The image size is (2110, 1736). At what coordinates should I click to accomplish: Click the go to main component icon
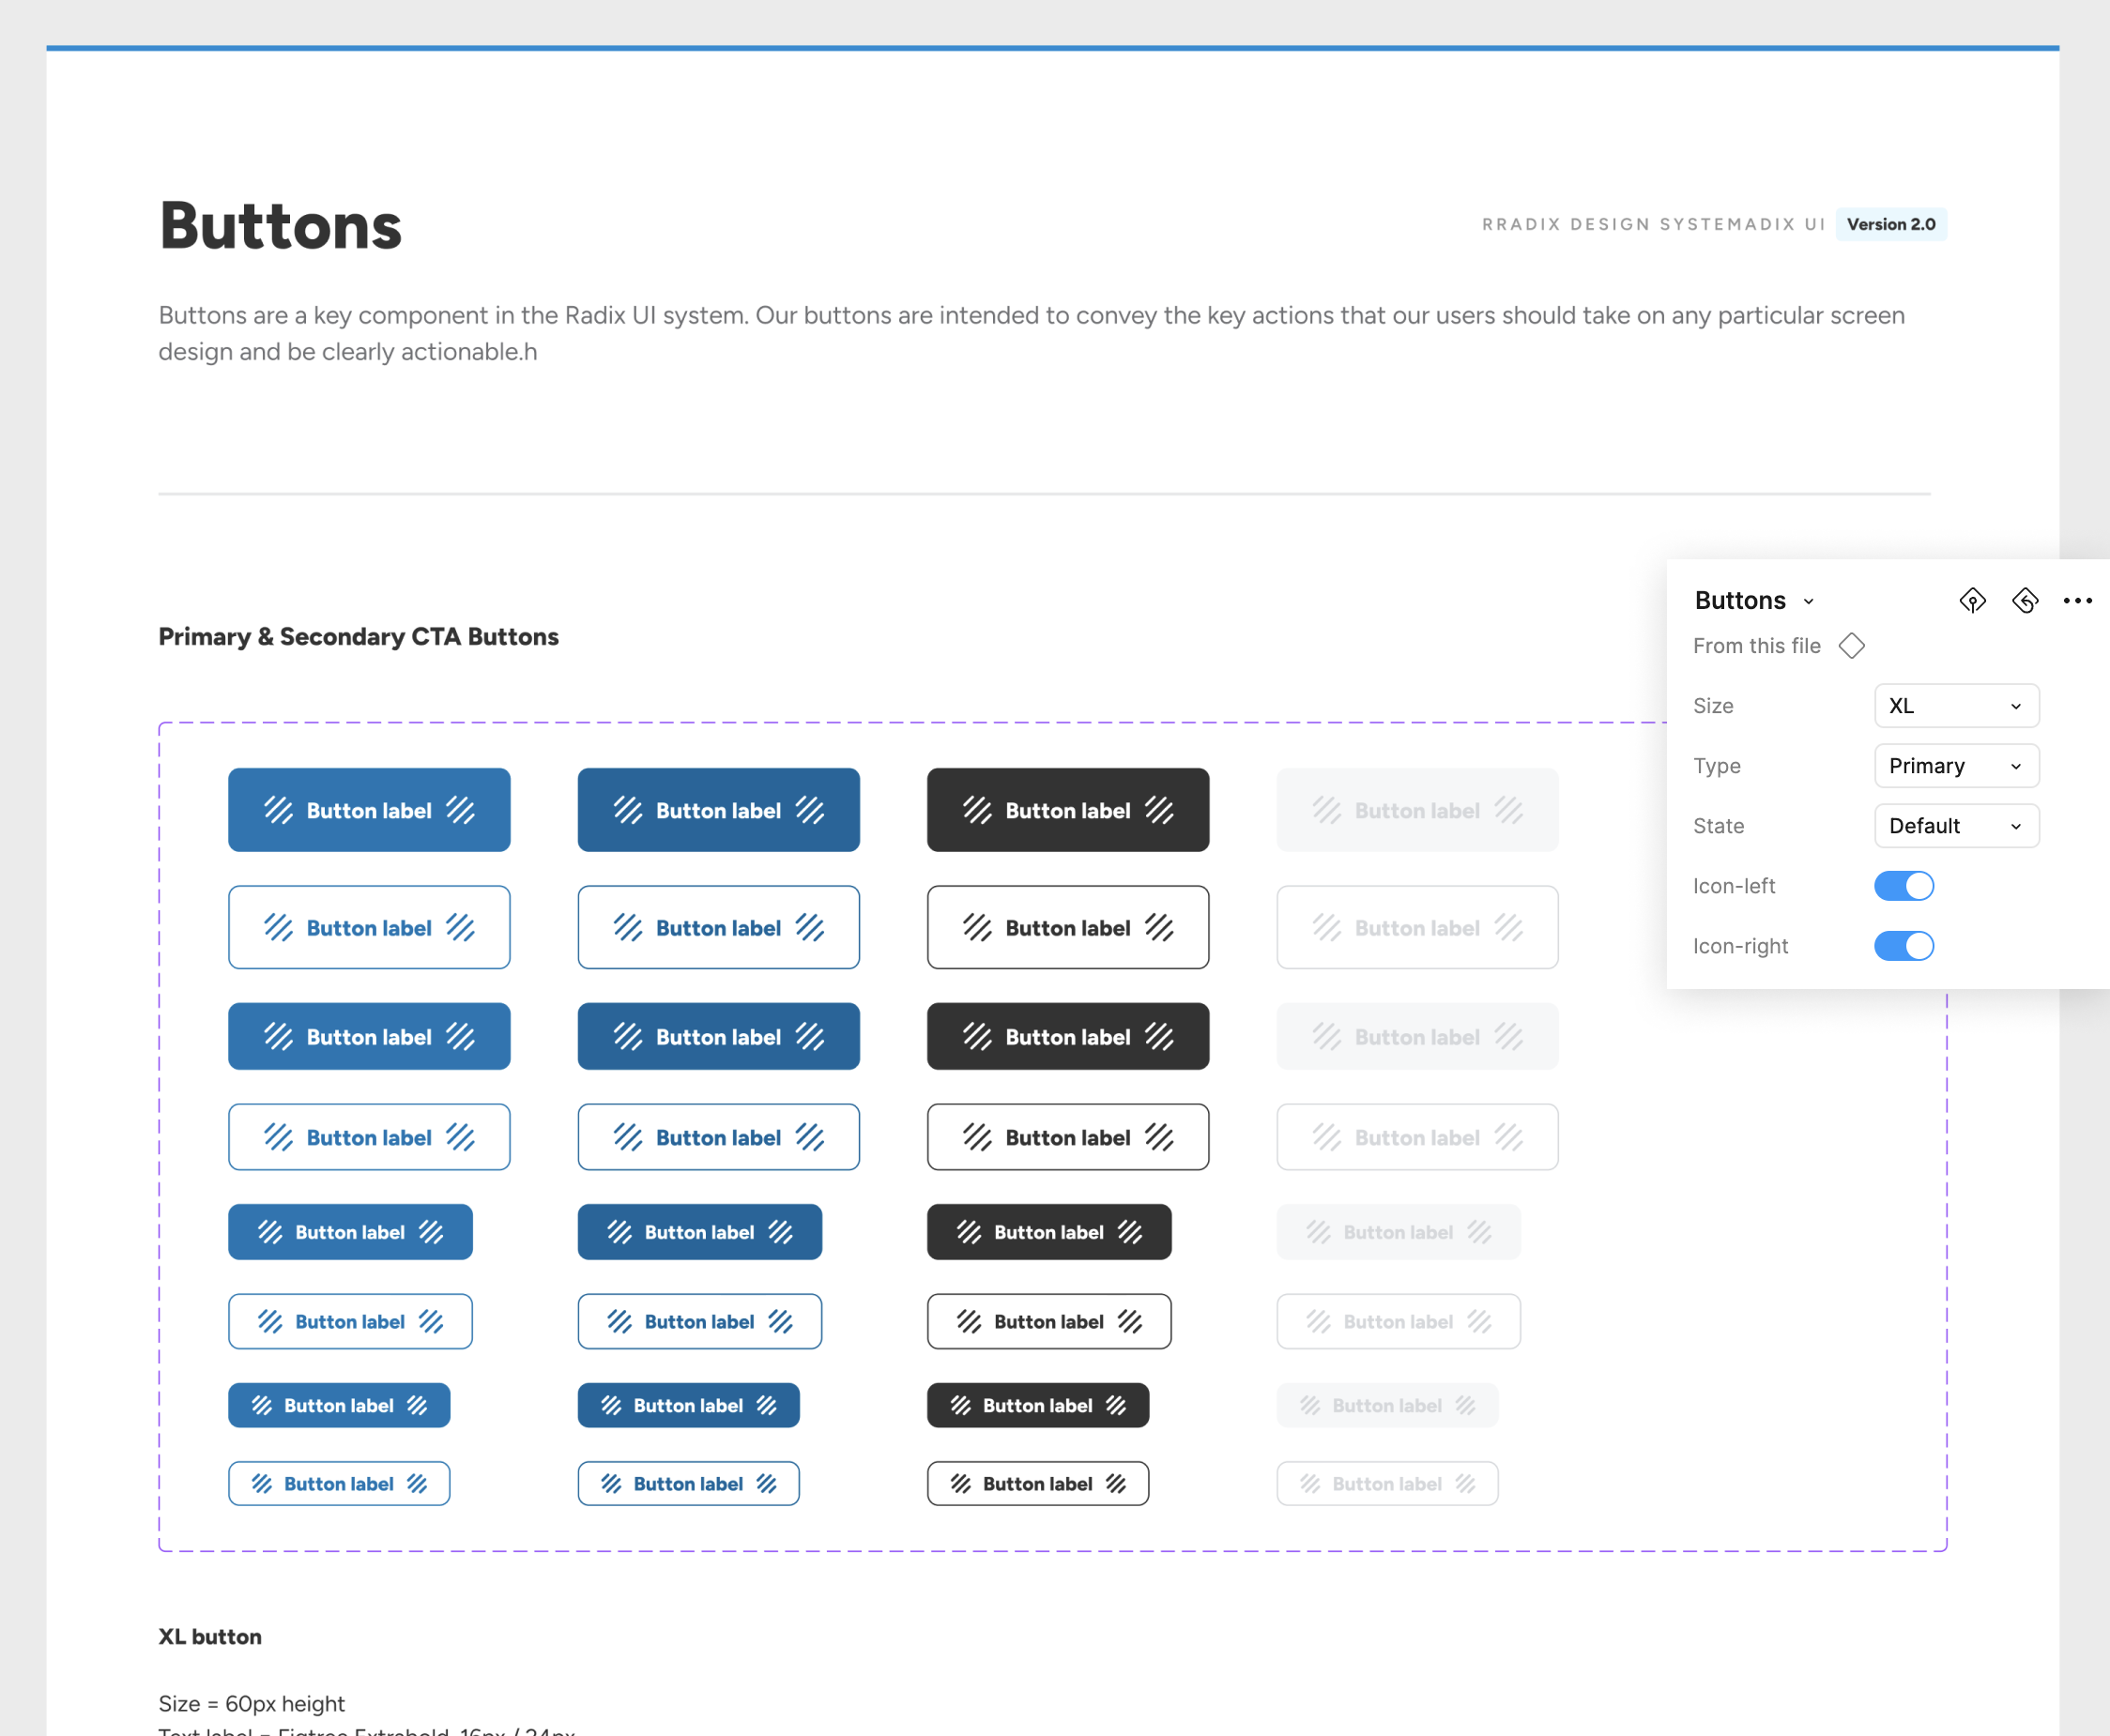[x=1972, y=600]
